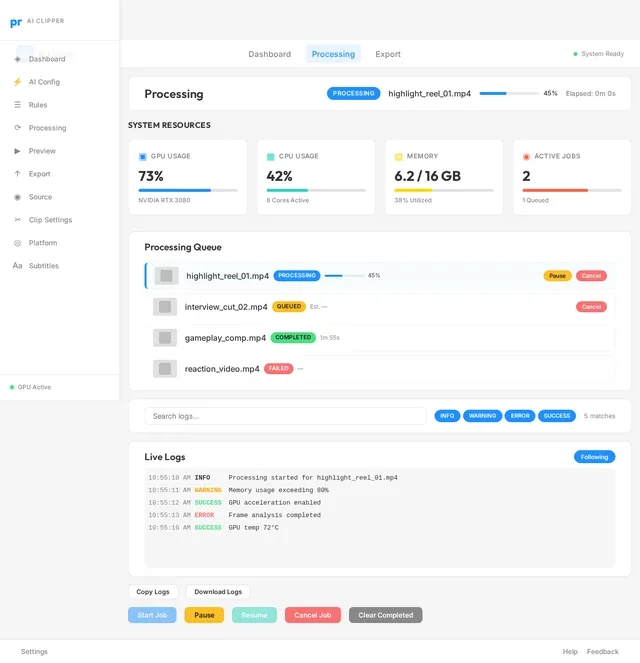
Task: Click the FAILED badge on reaction_video.mp4
Action: (279, 369)
